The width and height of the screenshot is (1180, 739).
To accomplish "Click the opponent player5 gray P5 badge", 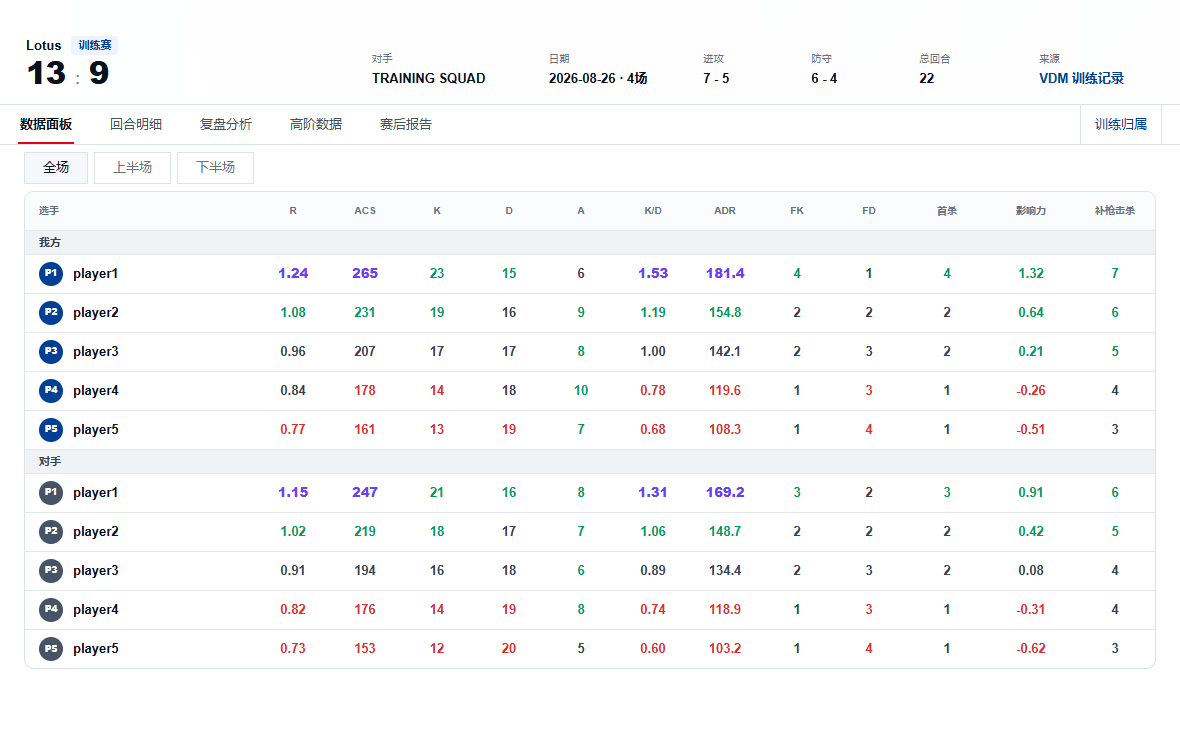I will pyautogui.click(x=51, y=649).
